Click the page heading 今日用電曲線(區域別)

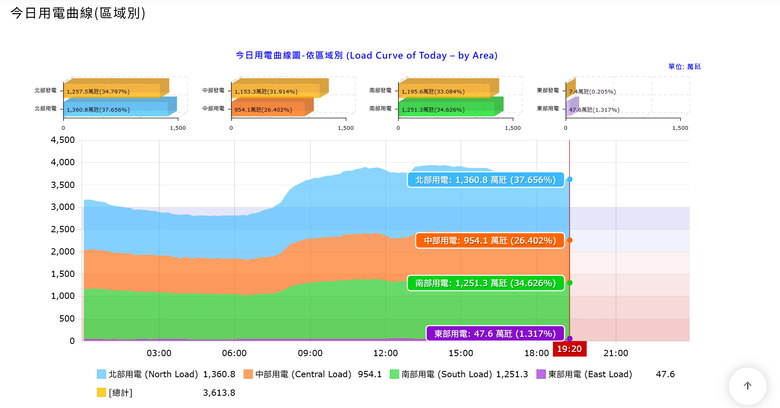click(78, 12)
